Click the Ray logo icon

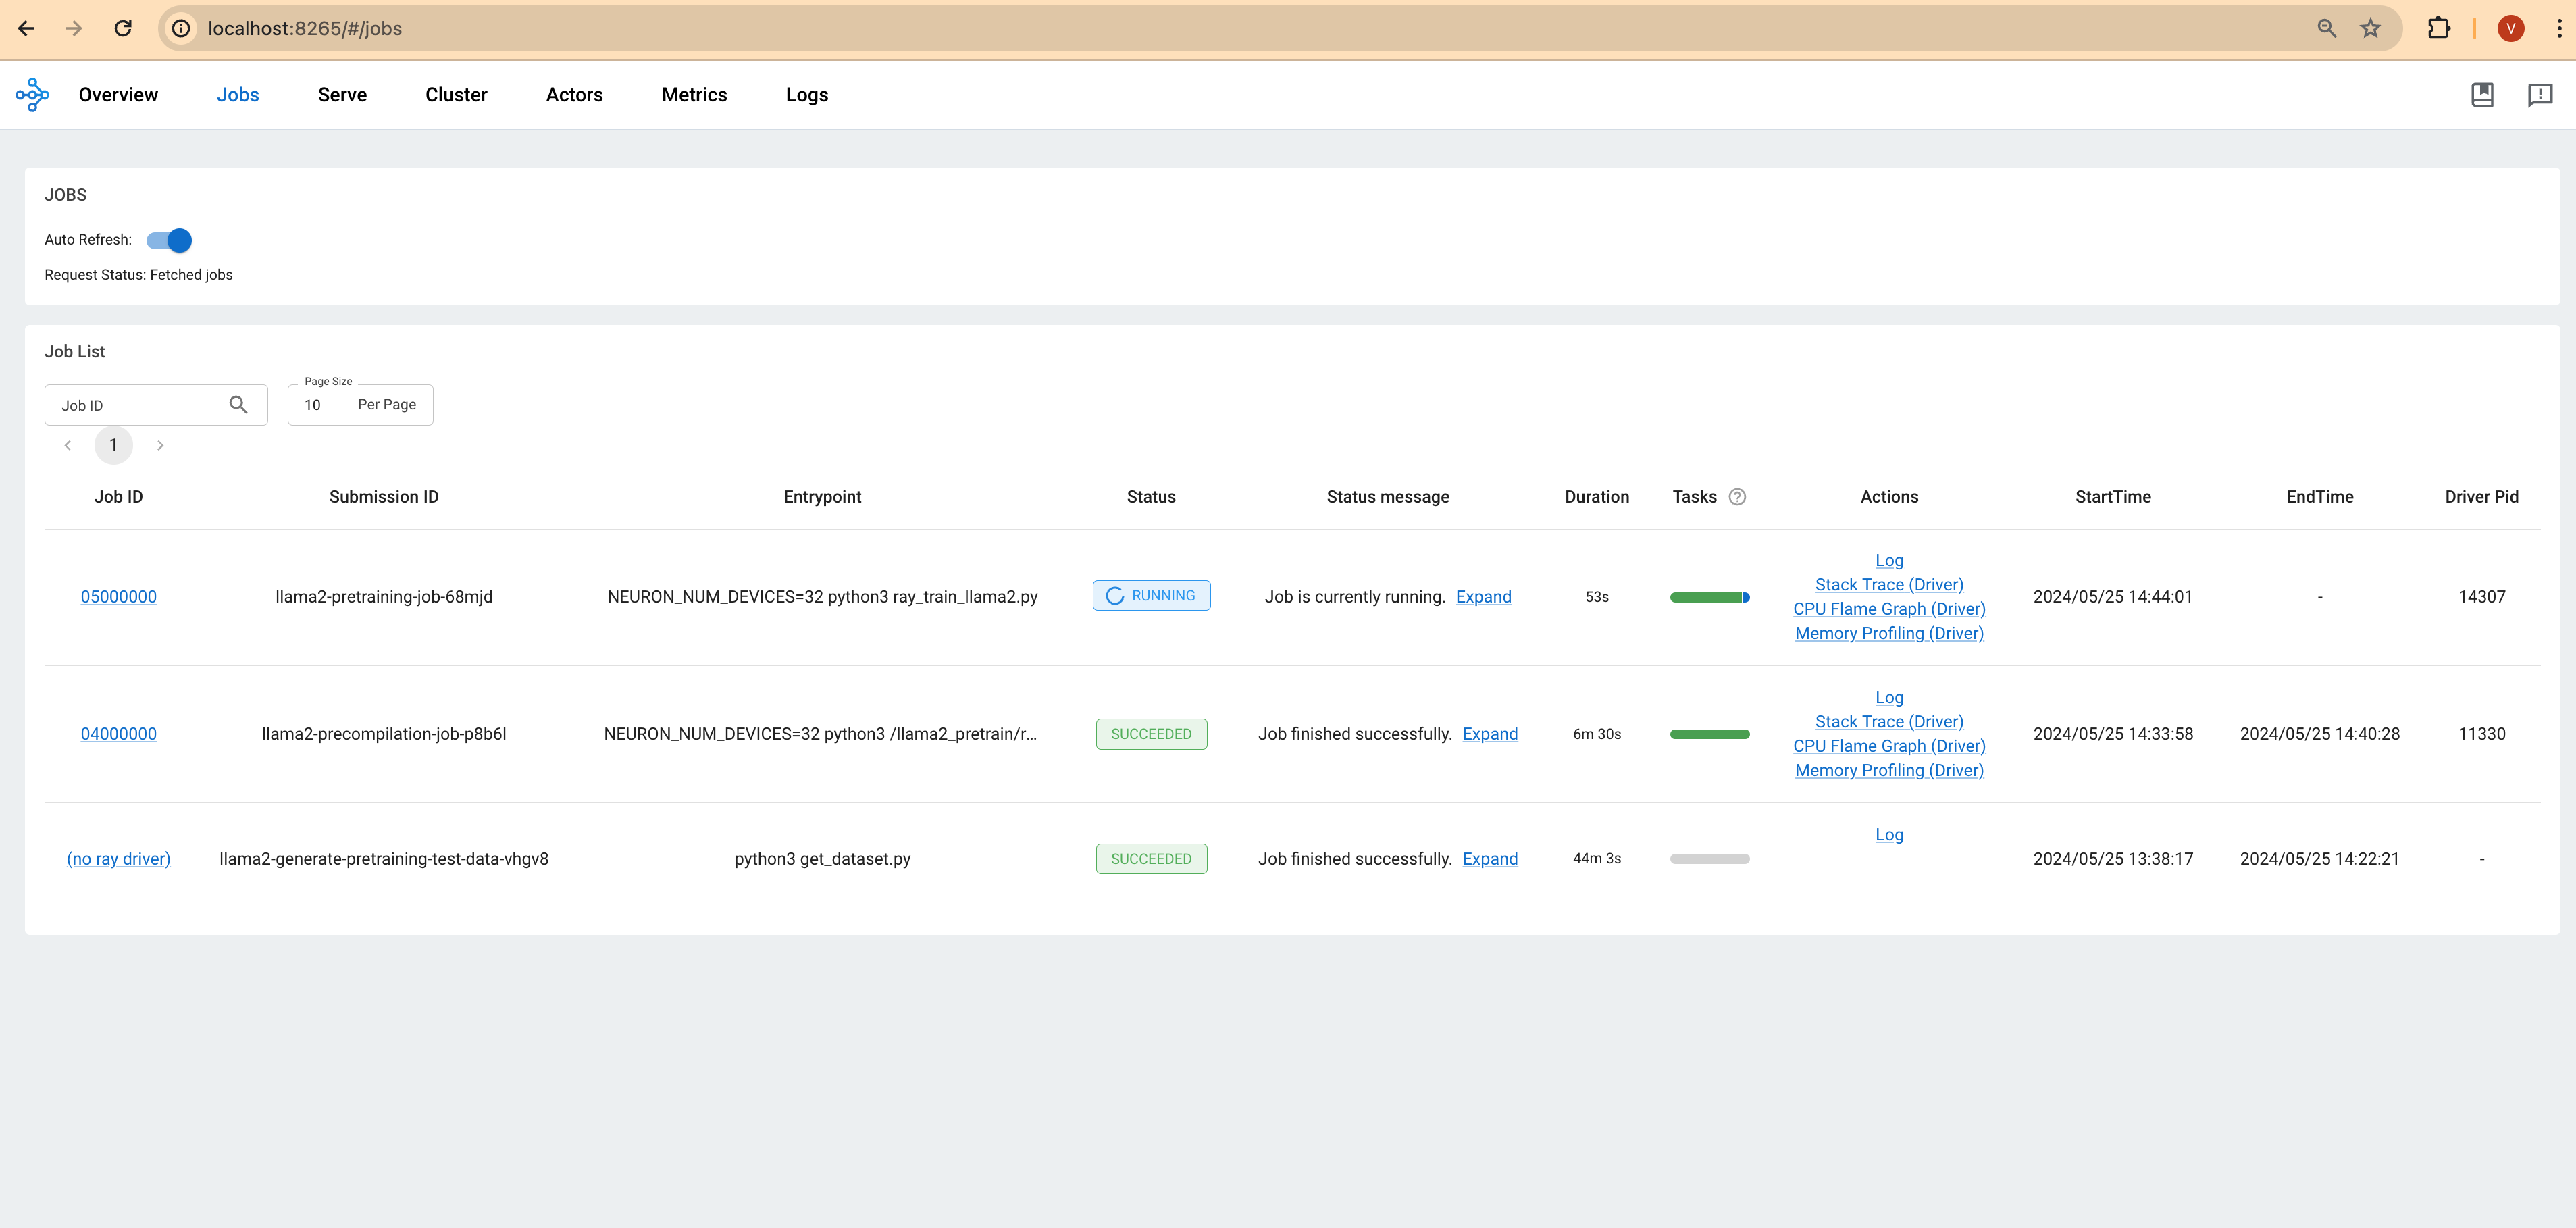pos(32,95)
